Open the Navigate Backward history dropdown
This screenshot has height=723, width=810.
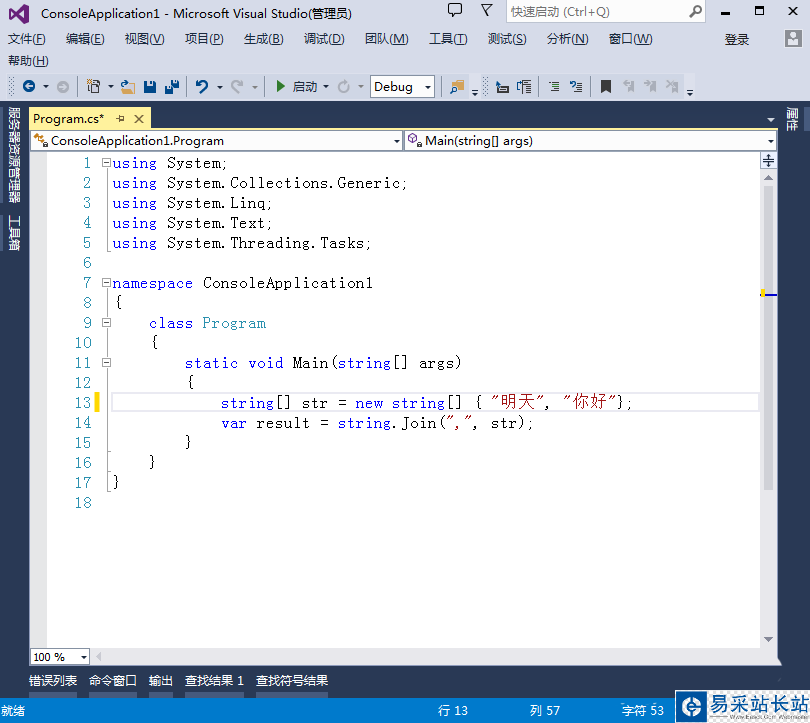[45, 87]
